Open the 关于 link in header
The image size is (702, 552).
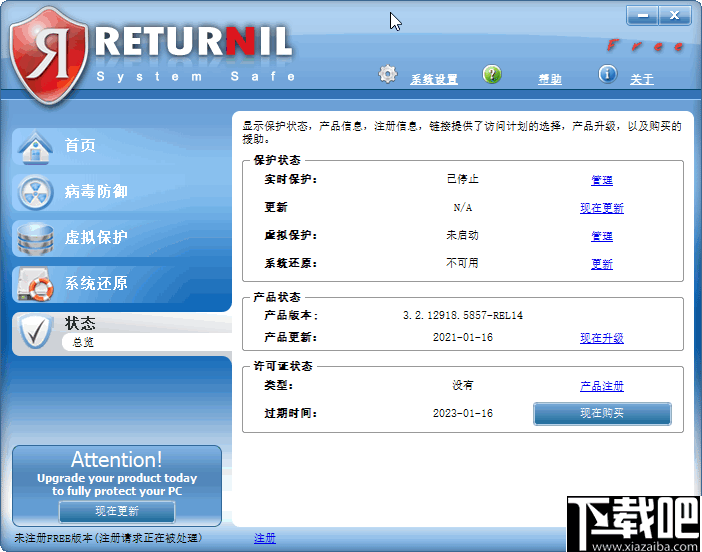pos(642,80)
